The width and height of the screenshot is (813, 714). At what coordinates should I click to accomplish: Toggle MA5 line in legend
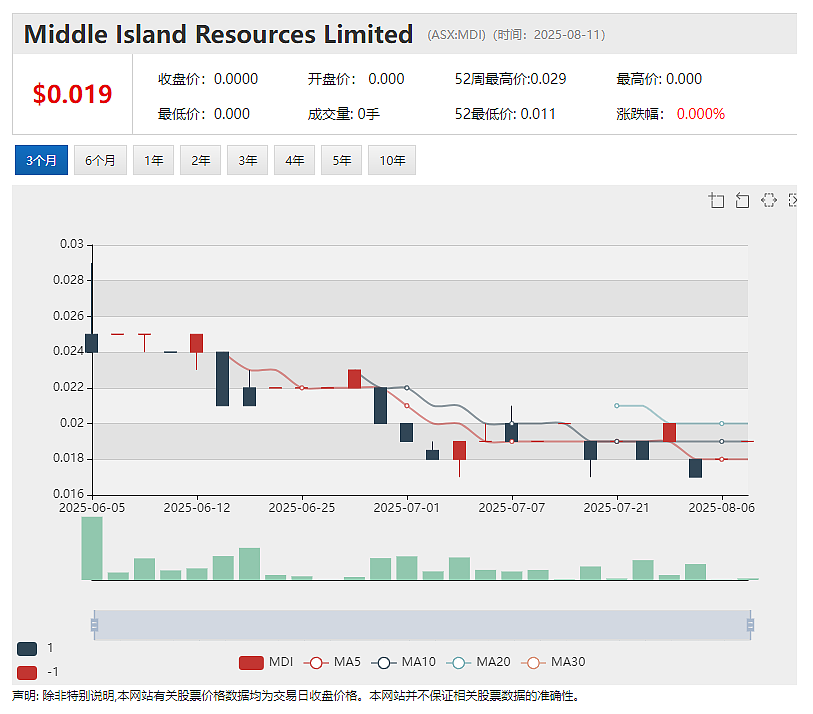[332, 662]
